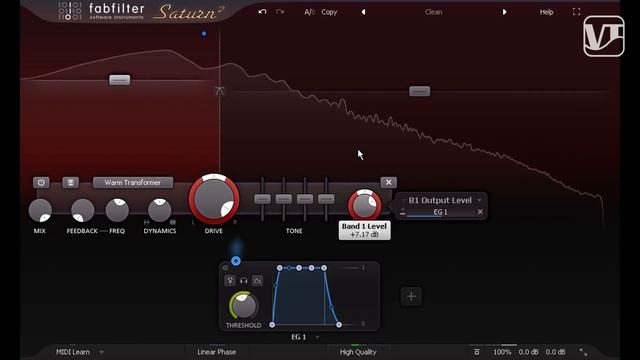The image size is (640, 360).
Task: Load the previous preset with left arrow
Action: pyautogui.click(x=363, y=12)
